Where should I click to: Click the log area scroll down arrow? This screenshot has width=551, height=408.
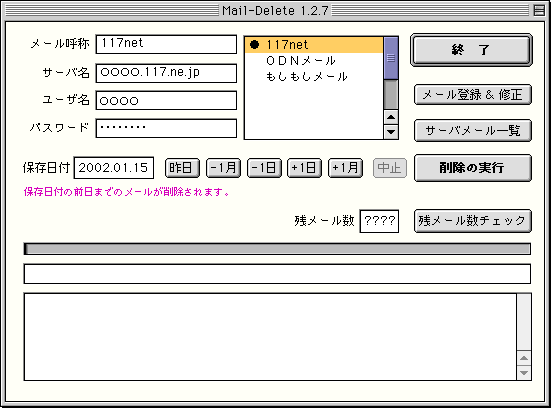(x=524, y=373)
